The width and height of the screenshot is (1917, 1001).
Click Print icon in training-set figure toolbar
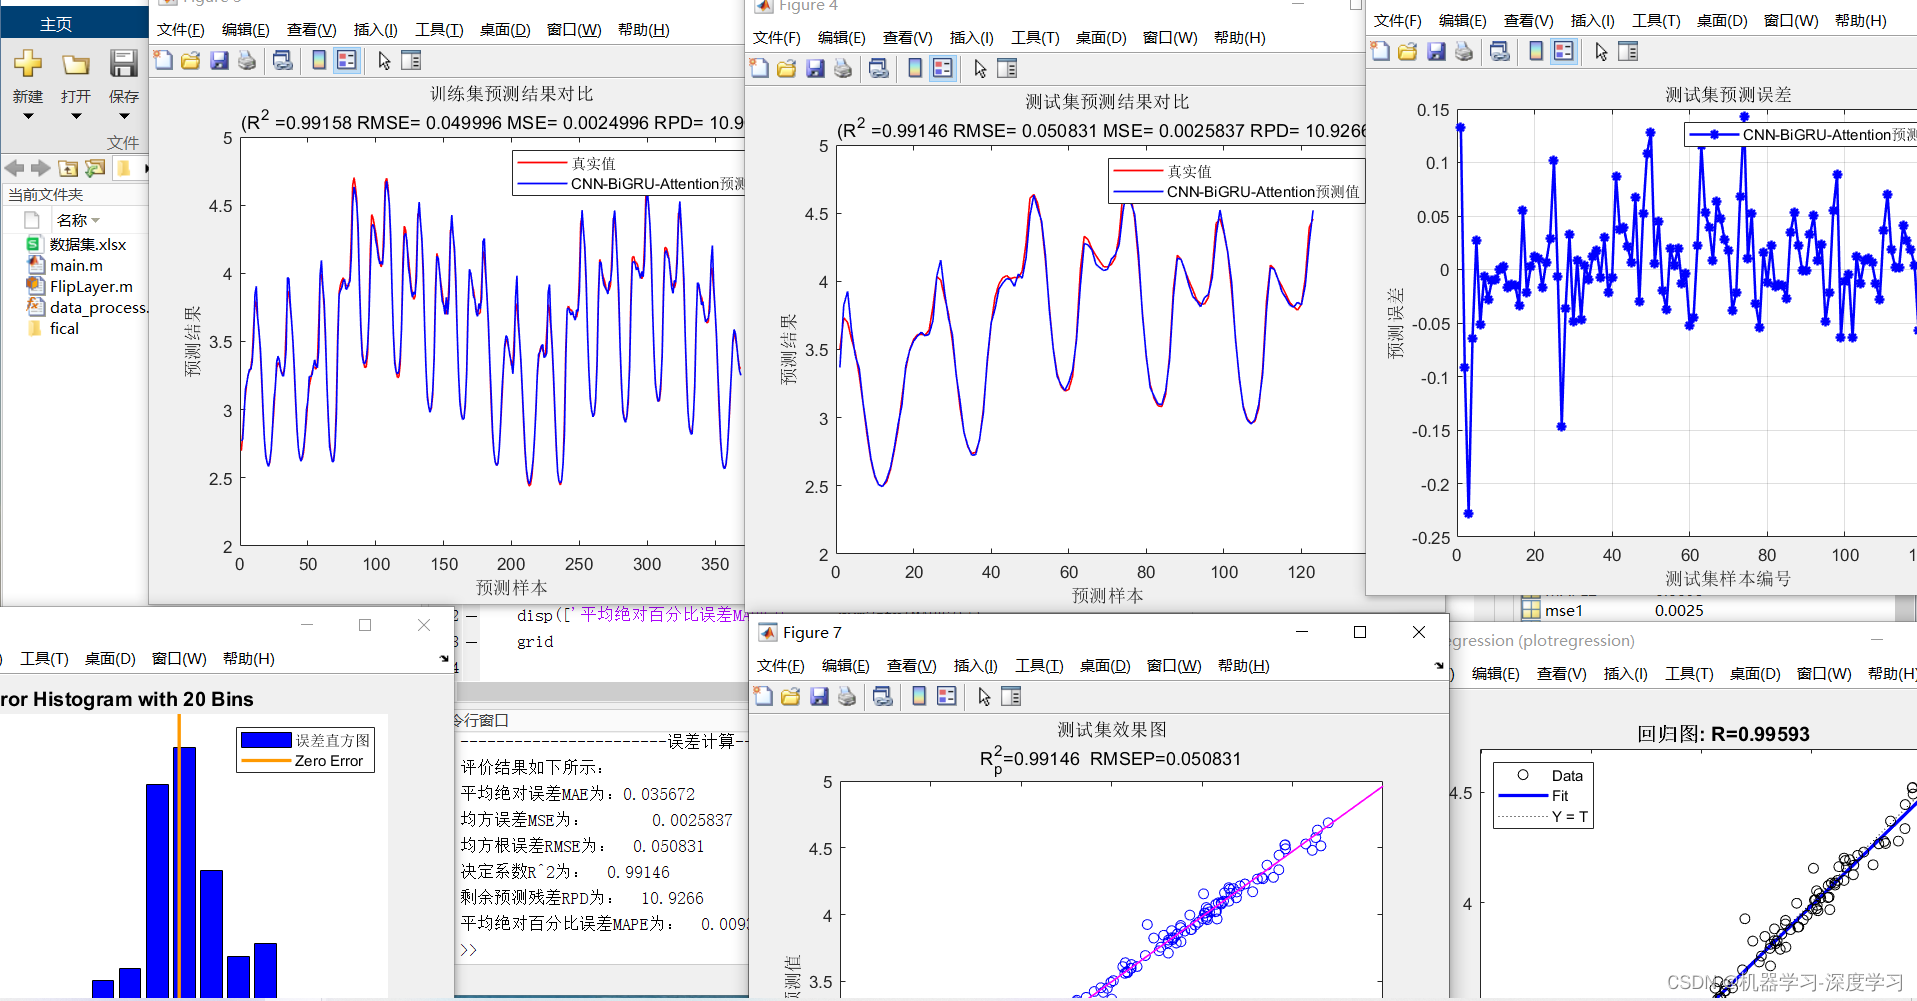point(246,61)
